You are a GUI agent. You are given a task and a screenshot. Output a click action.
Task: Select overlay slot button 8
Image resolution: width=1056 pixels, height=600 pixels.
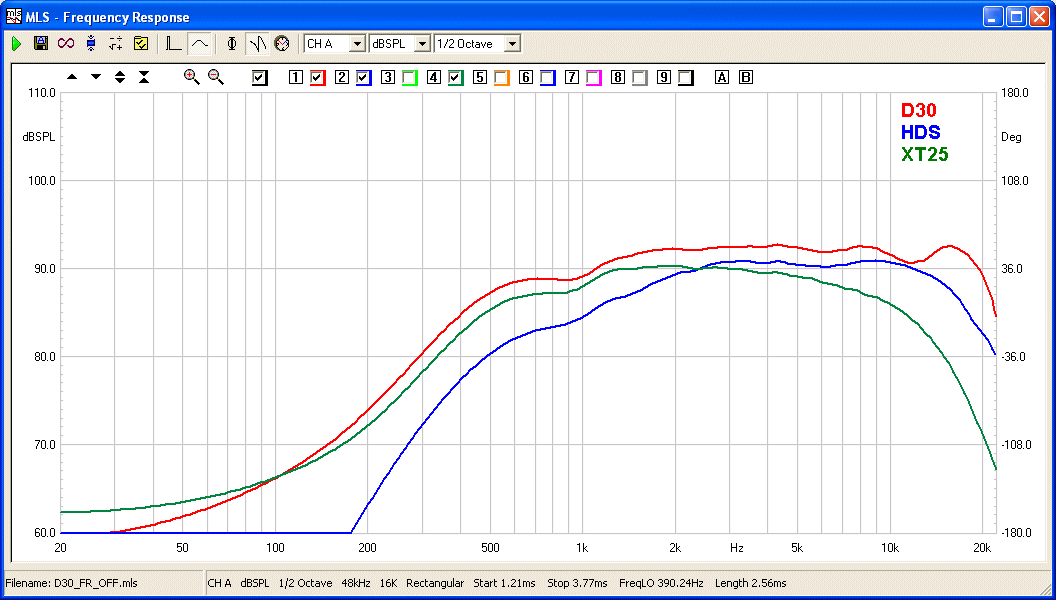click(618, 77)
